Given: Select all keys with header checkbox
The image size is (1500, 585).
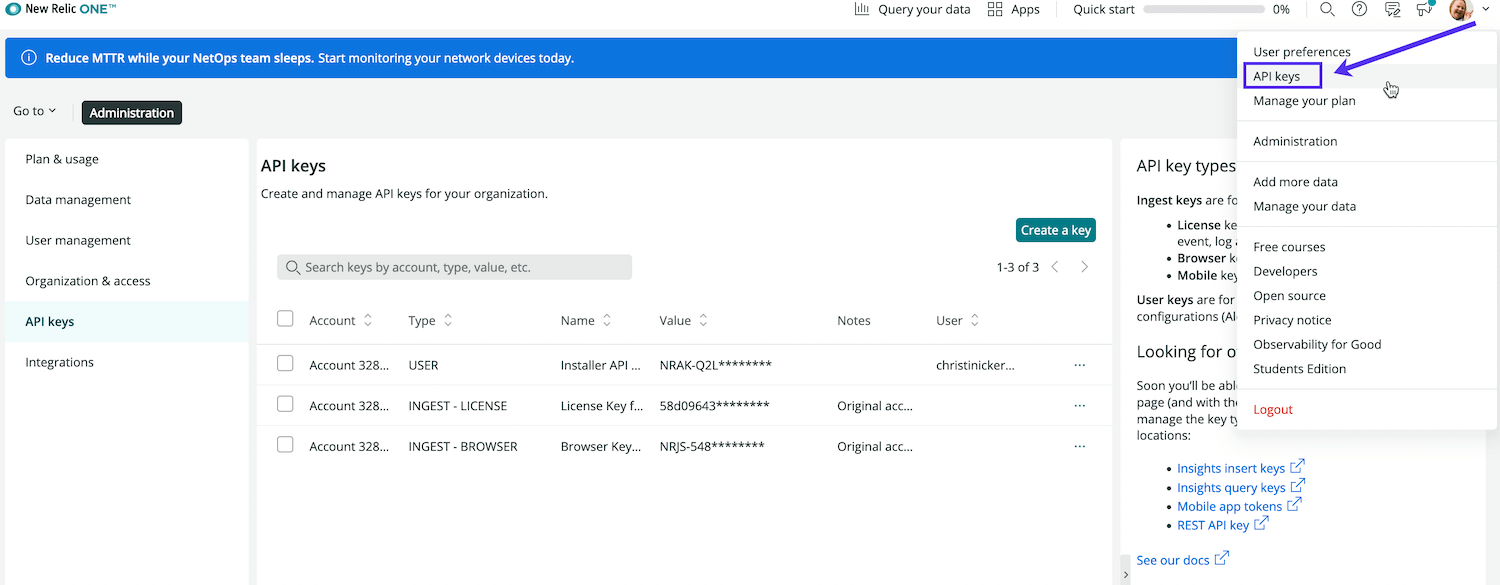Looking at the screenshot, I should 285,319.
